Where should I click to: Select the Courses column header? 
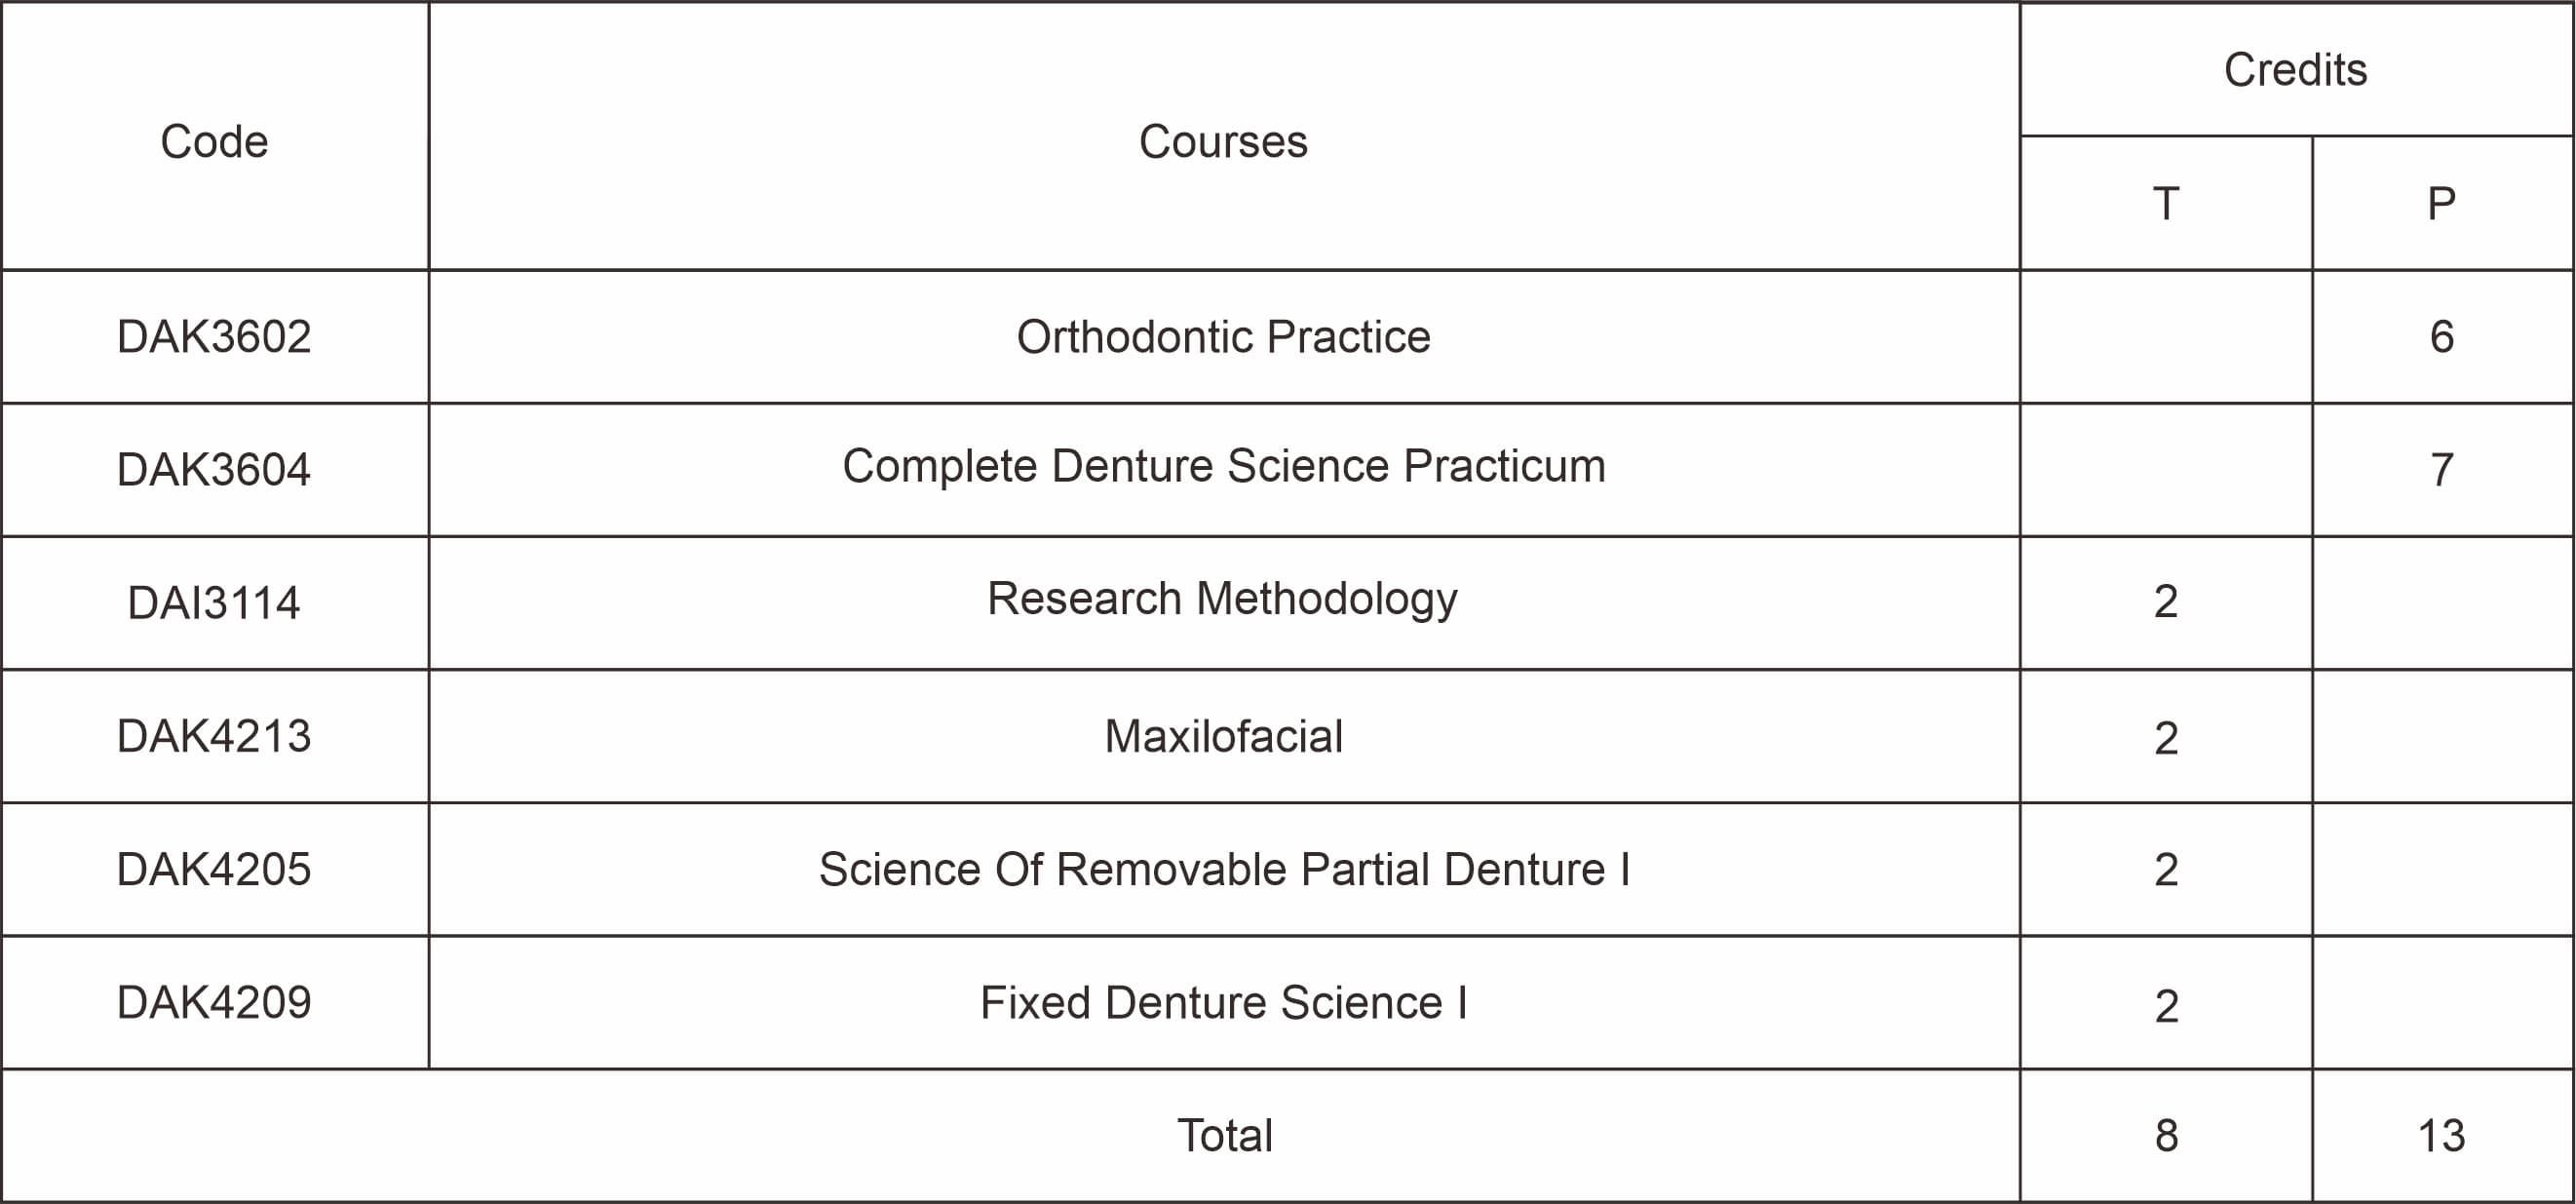(x=1222, y=142)
